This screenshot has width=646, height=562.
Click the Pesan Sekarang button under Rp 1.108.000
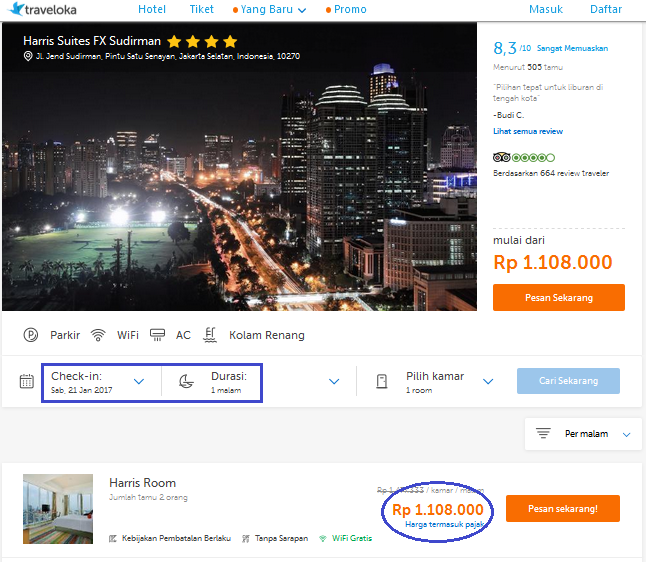pos(559,297)
